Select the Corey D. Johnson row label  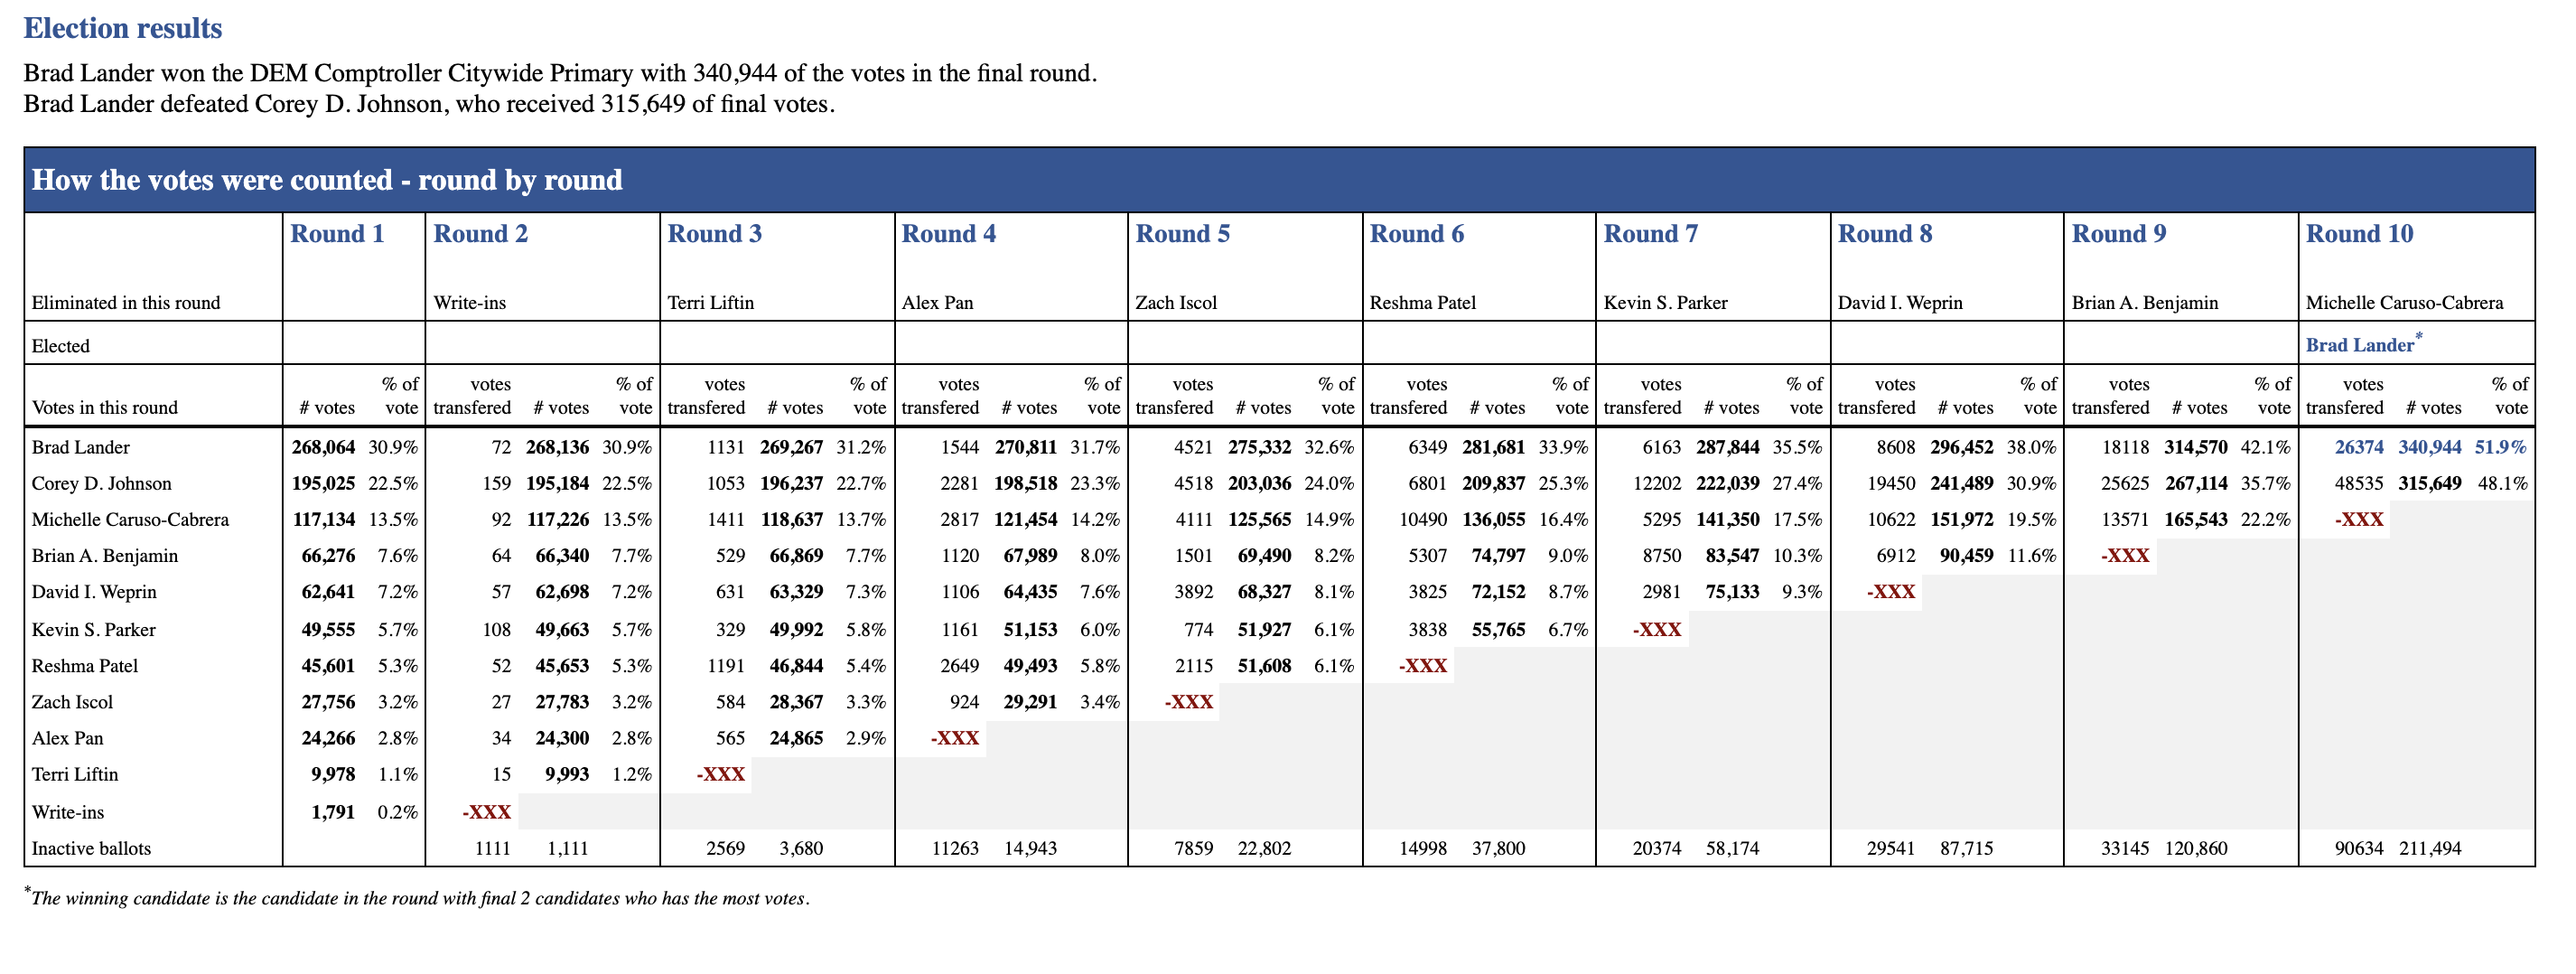pyautogui.click(x=101, y=483)
